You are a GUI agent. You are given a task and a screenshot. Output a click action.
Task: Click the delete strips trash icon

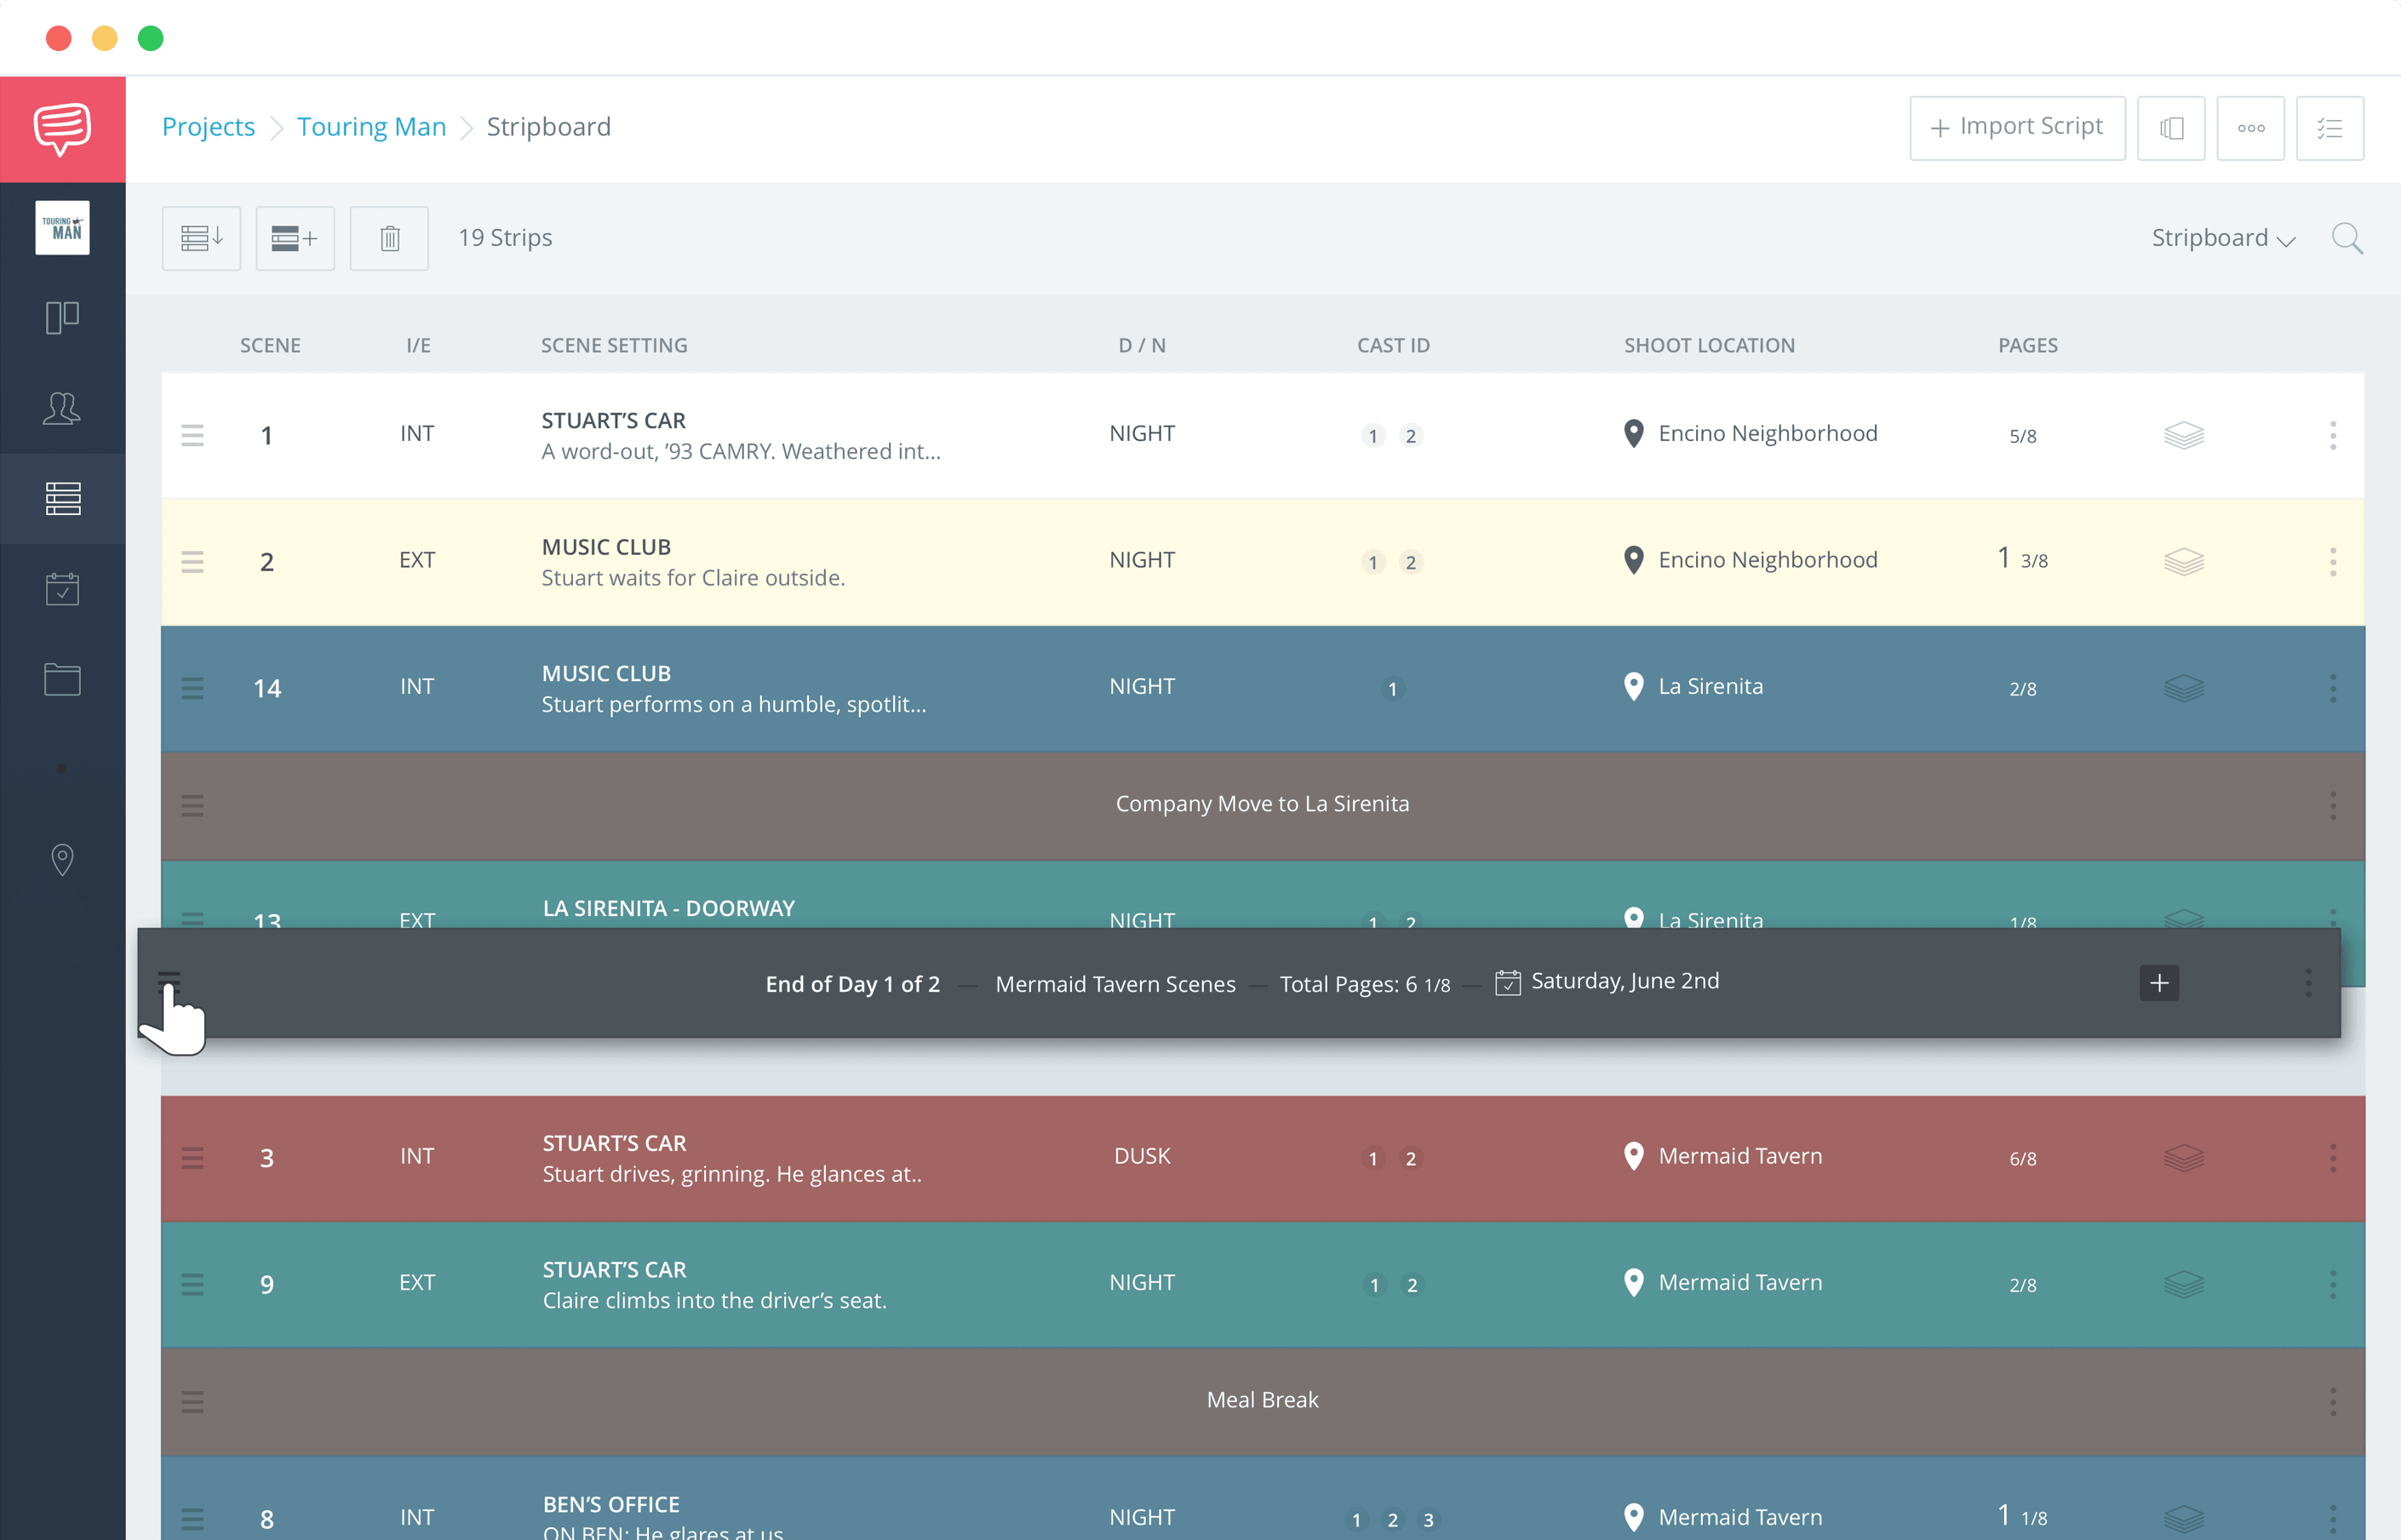point(389,238)
